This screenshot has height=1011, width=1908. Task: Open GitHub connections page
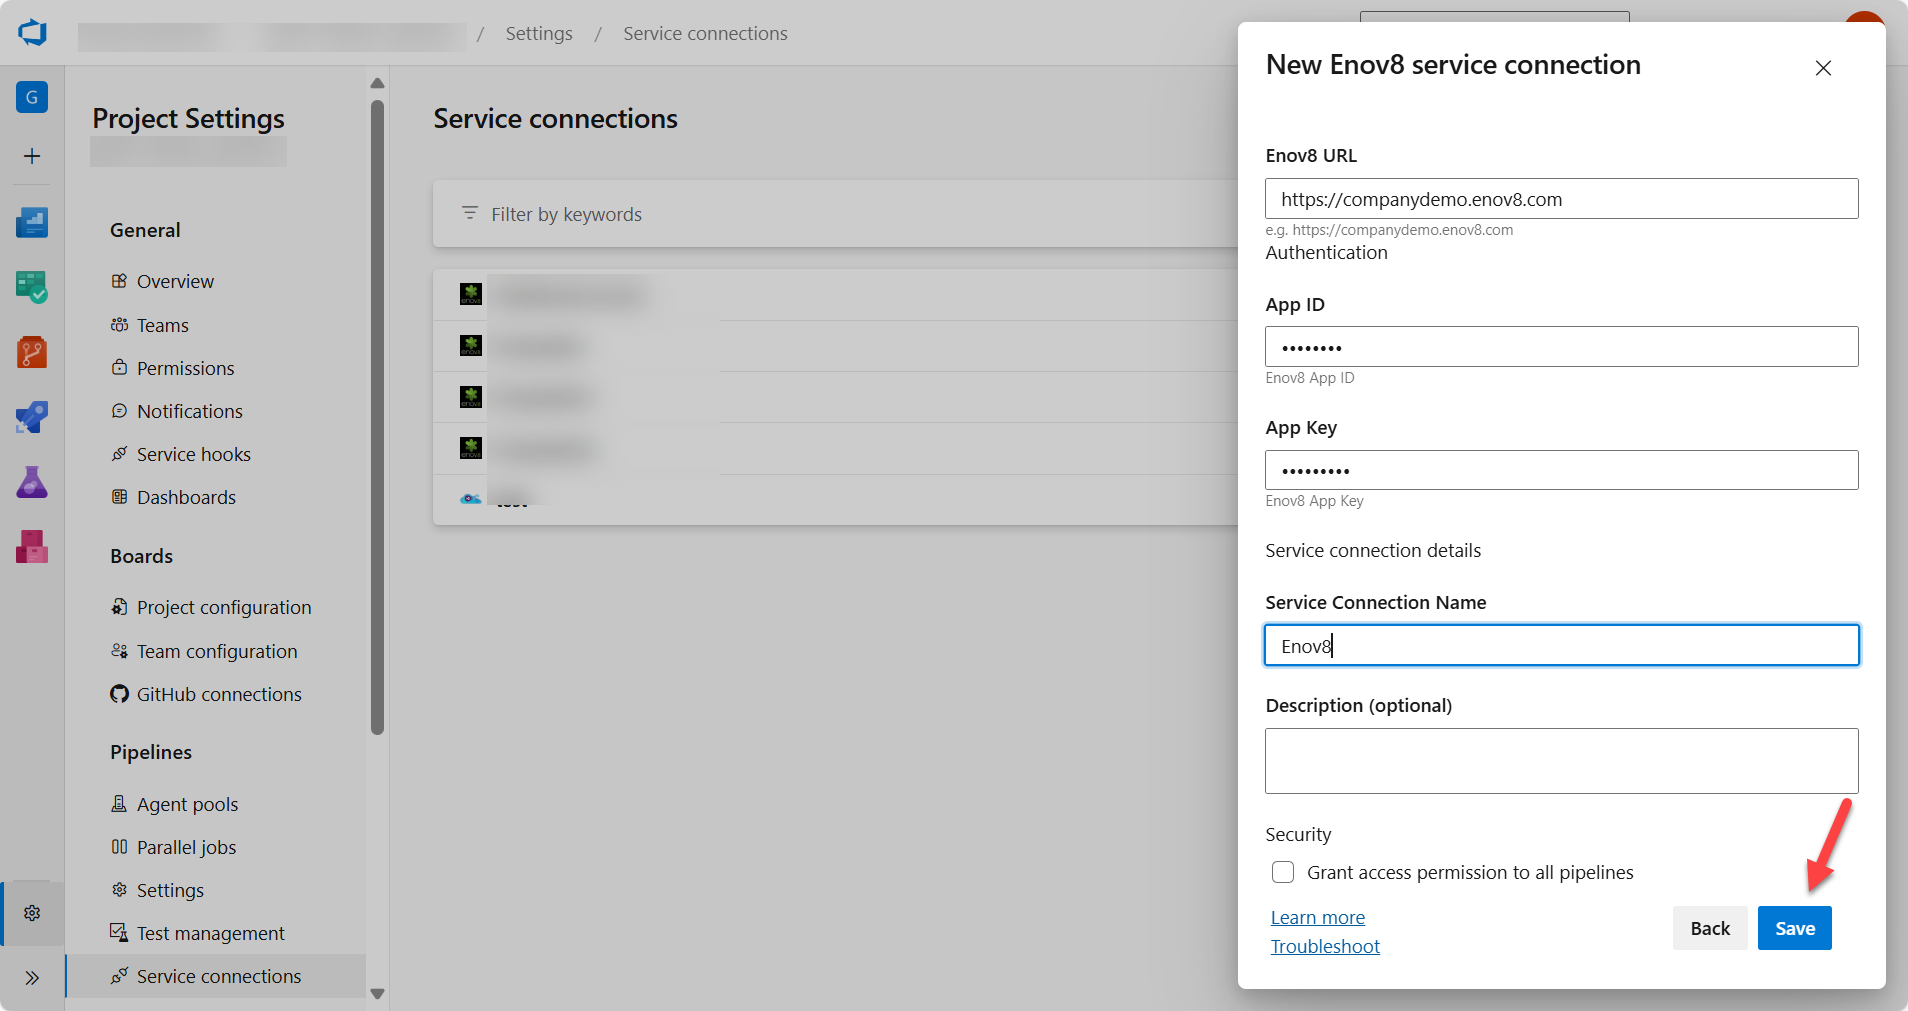(219, 694)
